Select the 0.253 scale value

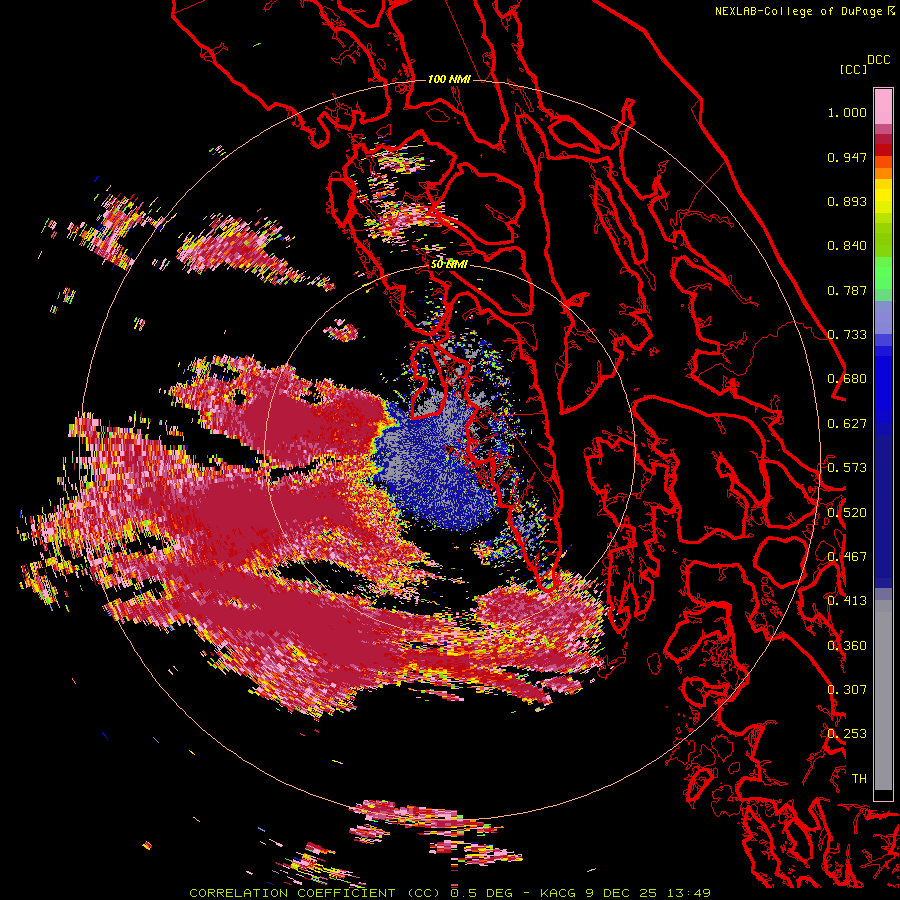[x=847, y=734]
